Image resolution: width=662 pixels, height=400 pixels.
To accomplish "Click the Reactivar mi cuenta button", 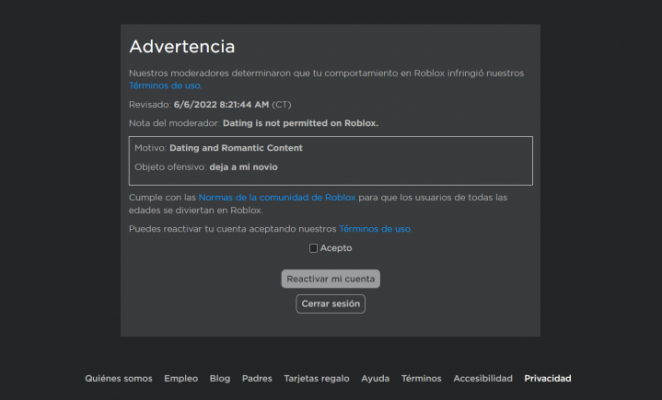I will [330, 279].
